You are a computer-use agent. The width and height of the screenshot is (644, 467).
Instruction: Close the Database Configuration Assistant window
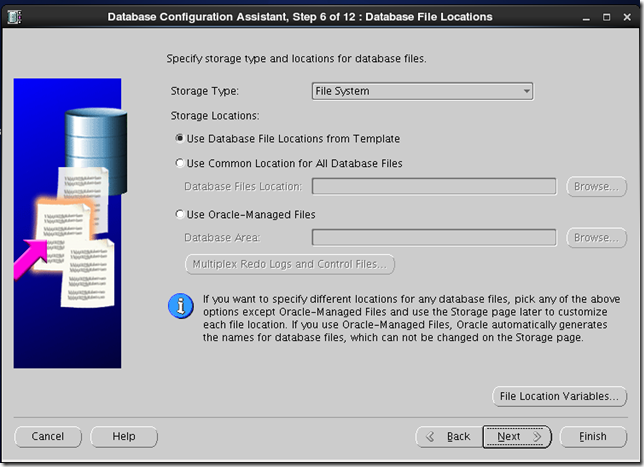pos(627,17)
